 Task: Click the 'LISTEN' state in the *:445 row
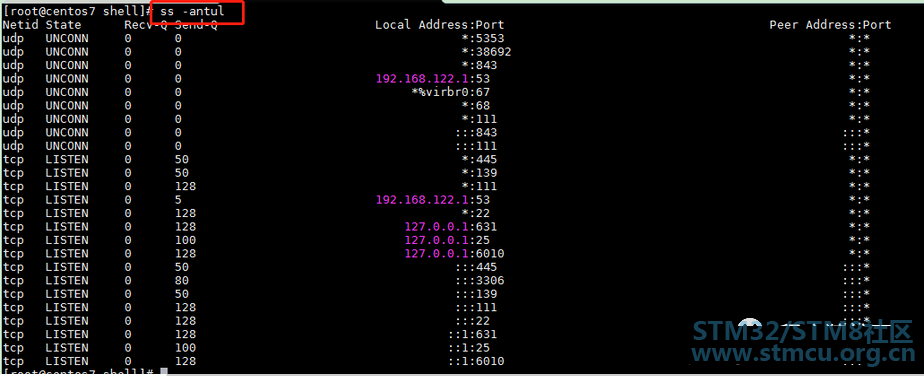pyautogui.click(x=67, y=160)
